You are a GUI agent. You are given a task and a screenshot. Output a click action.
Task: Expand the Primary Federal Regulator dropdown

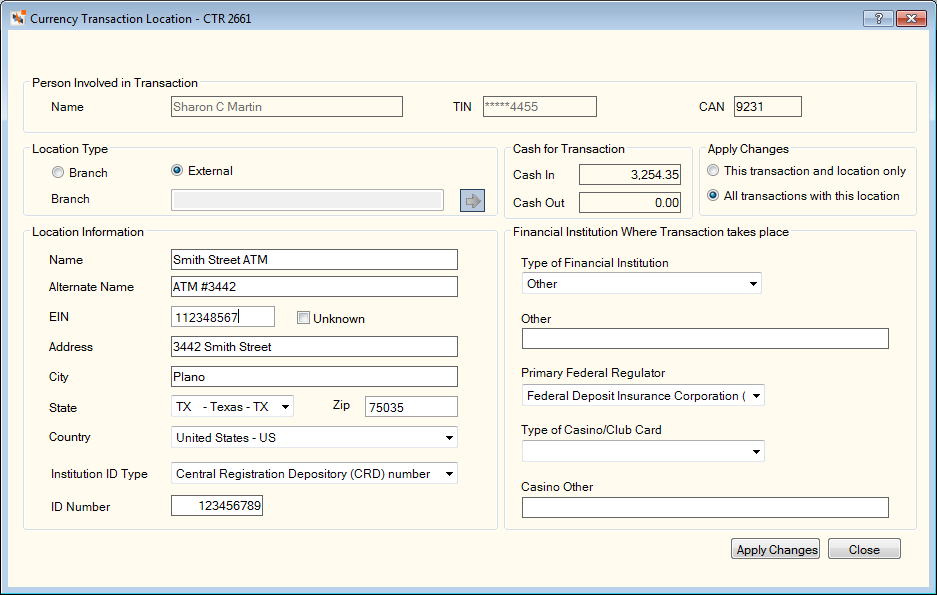757,395
